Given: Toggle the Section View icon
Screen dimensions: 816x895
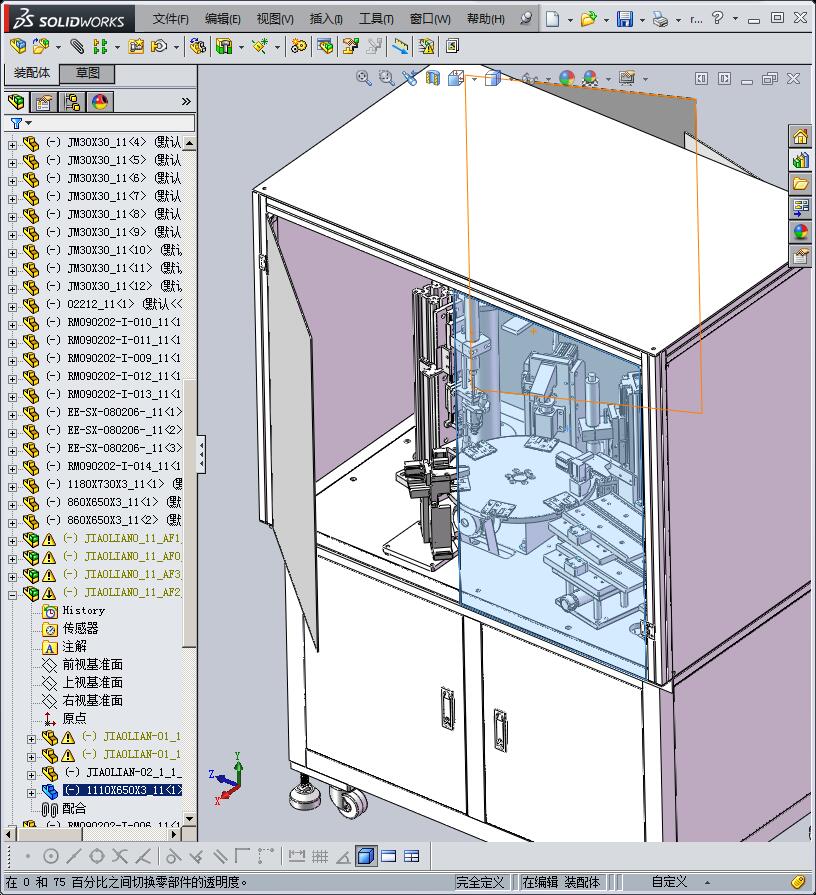Looking at the screenshot, I should 433,78.
